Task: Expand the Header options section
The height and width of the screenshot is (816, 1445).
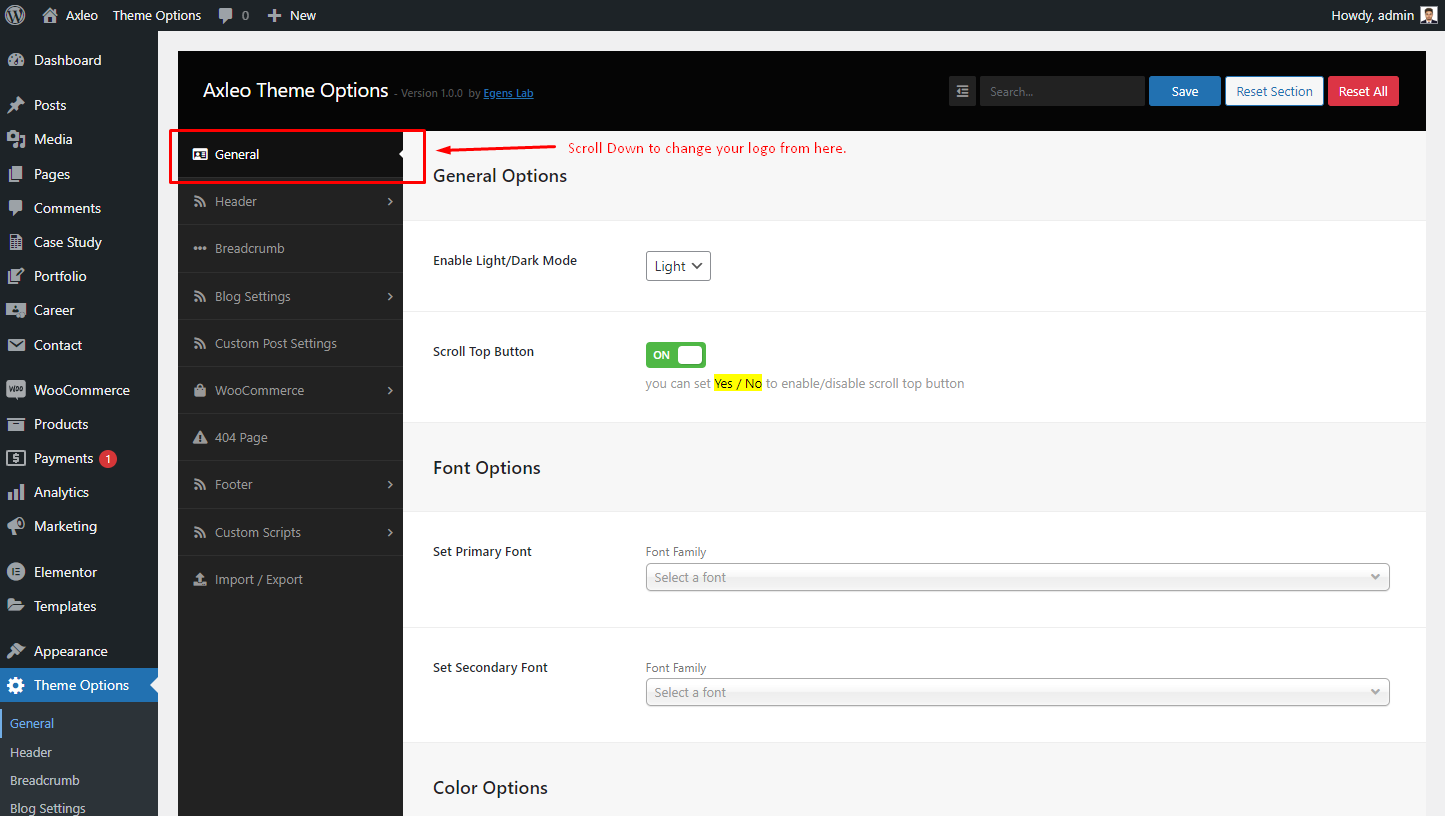Action: click(x=290, y=201)
